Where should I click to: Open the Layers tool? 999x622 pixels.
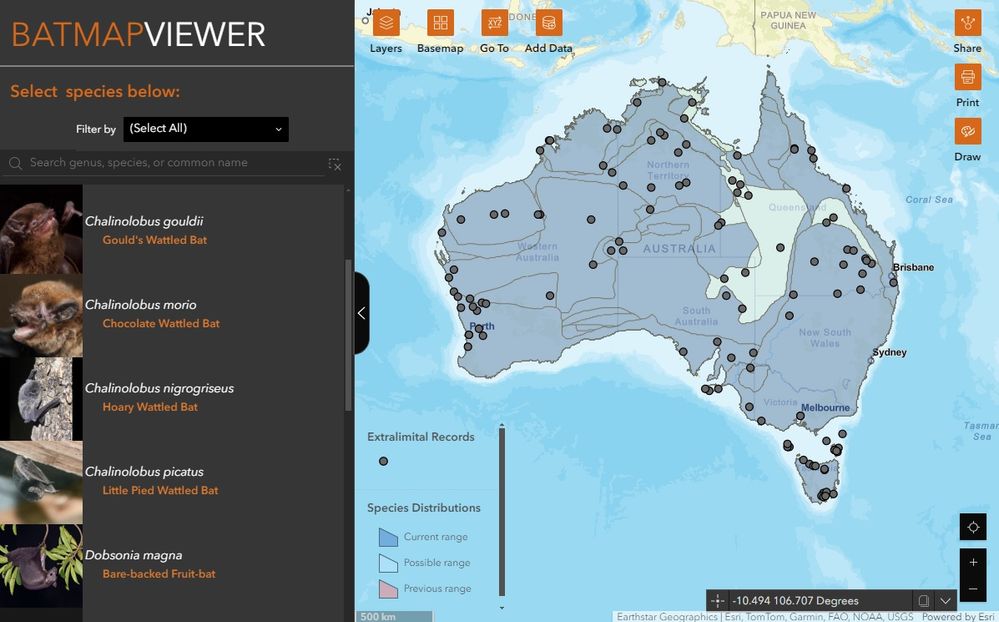pyautogui.click(x=386, y=24)
